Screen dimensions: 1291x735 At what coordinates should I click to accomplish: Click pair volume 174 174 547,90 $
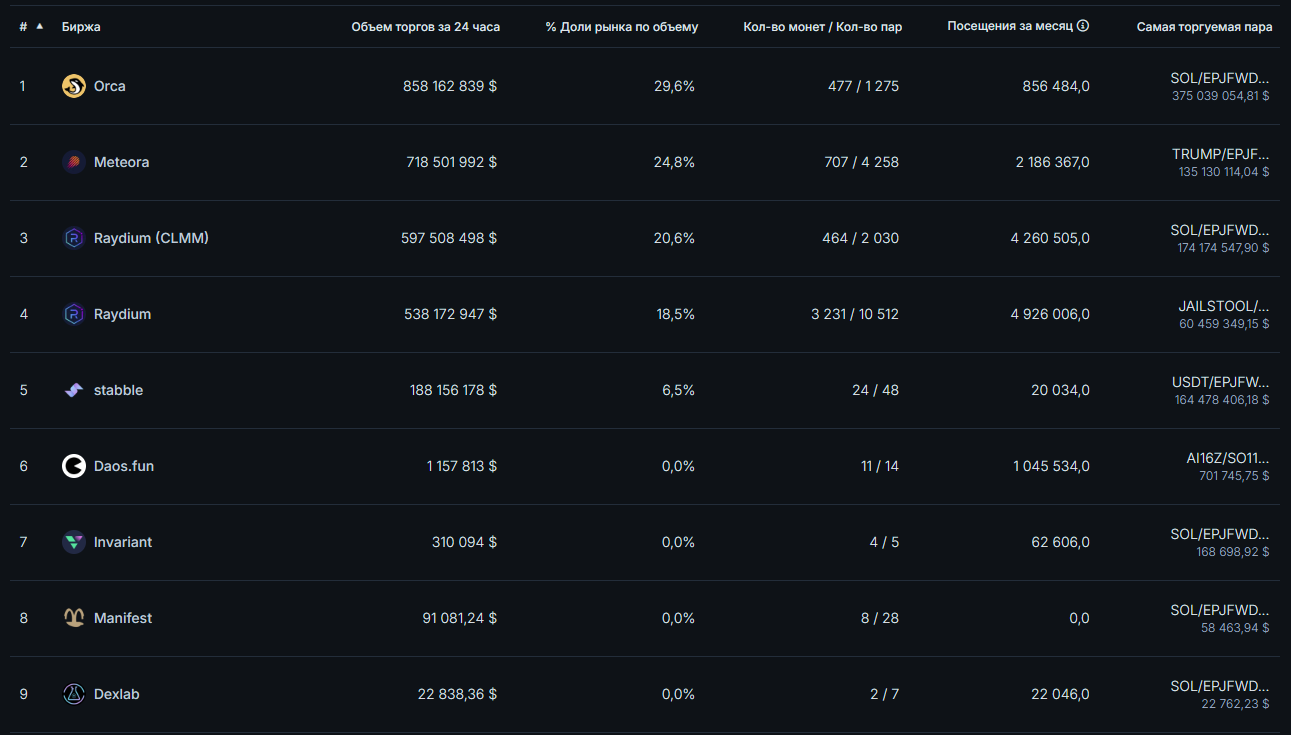(1223, 248)
